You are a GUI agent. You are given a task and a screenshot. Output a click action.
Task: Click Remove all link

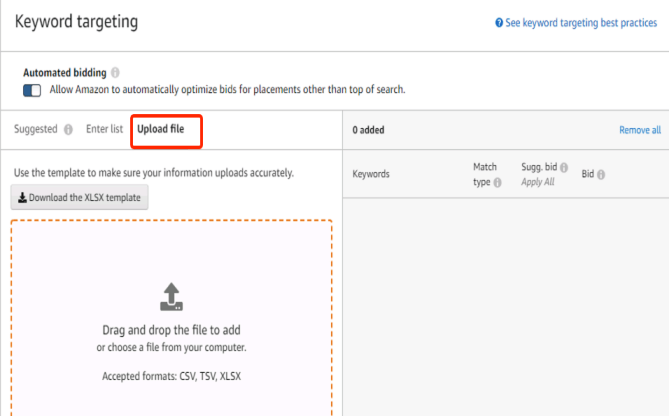pos(640,130)
